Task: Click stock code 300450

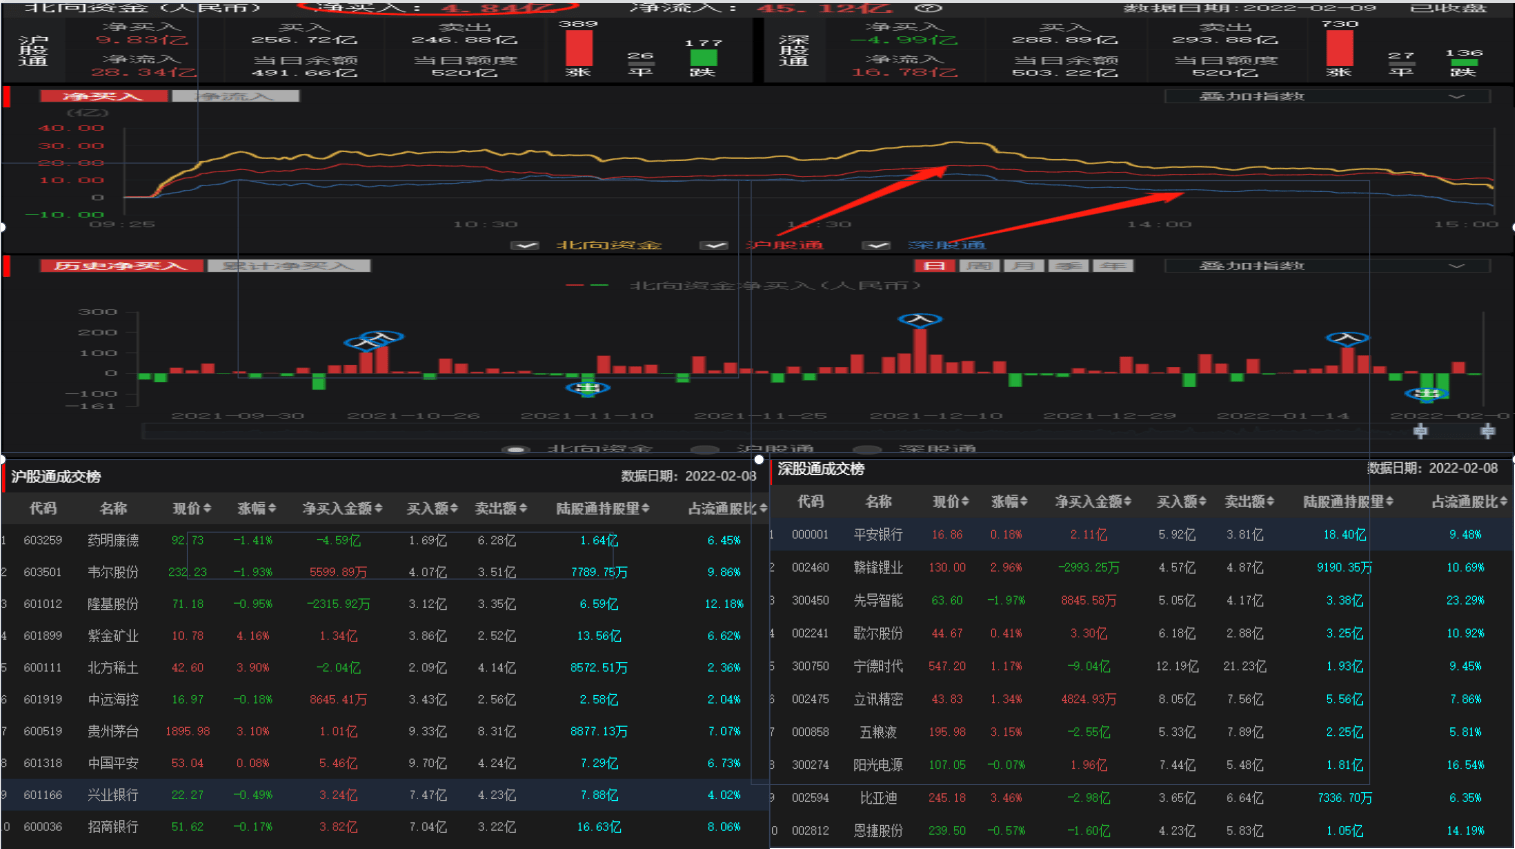Action: [811, 600]
